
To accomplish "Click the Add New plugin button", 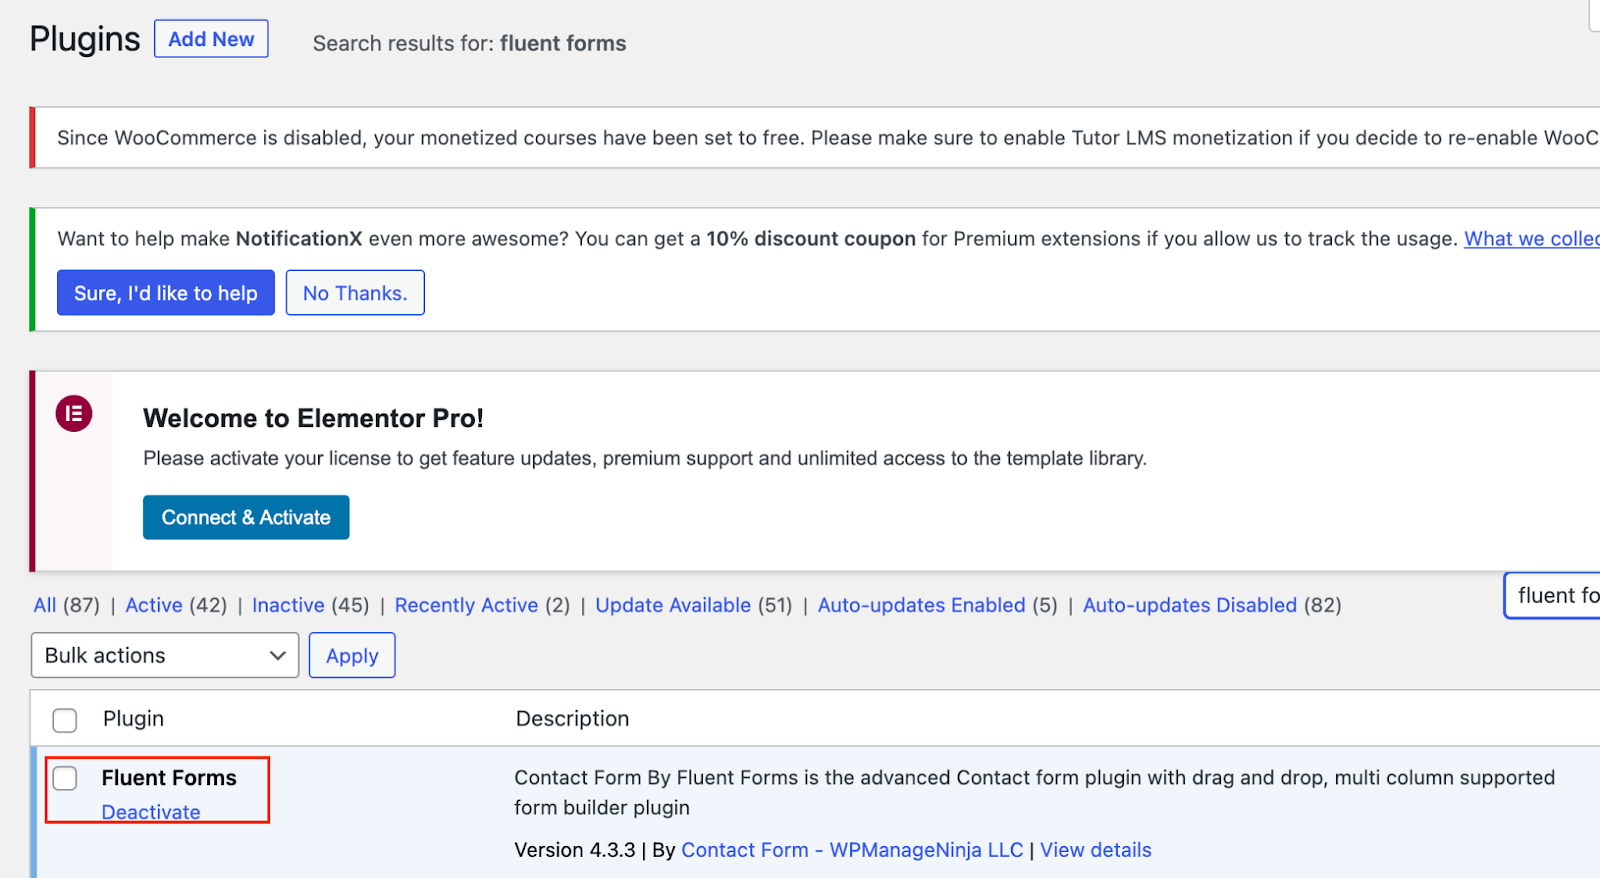I will 211,39.
